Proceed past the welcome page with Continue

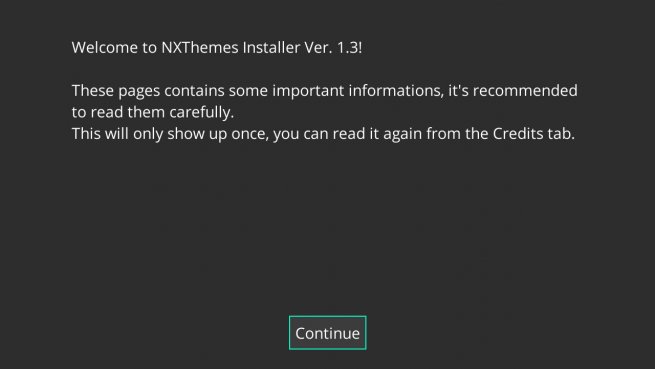pos(328,333)
